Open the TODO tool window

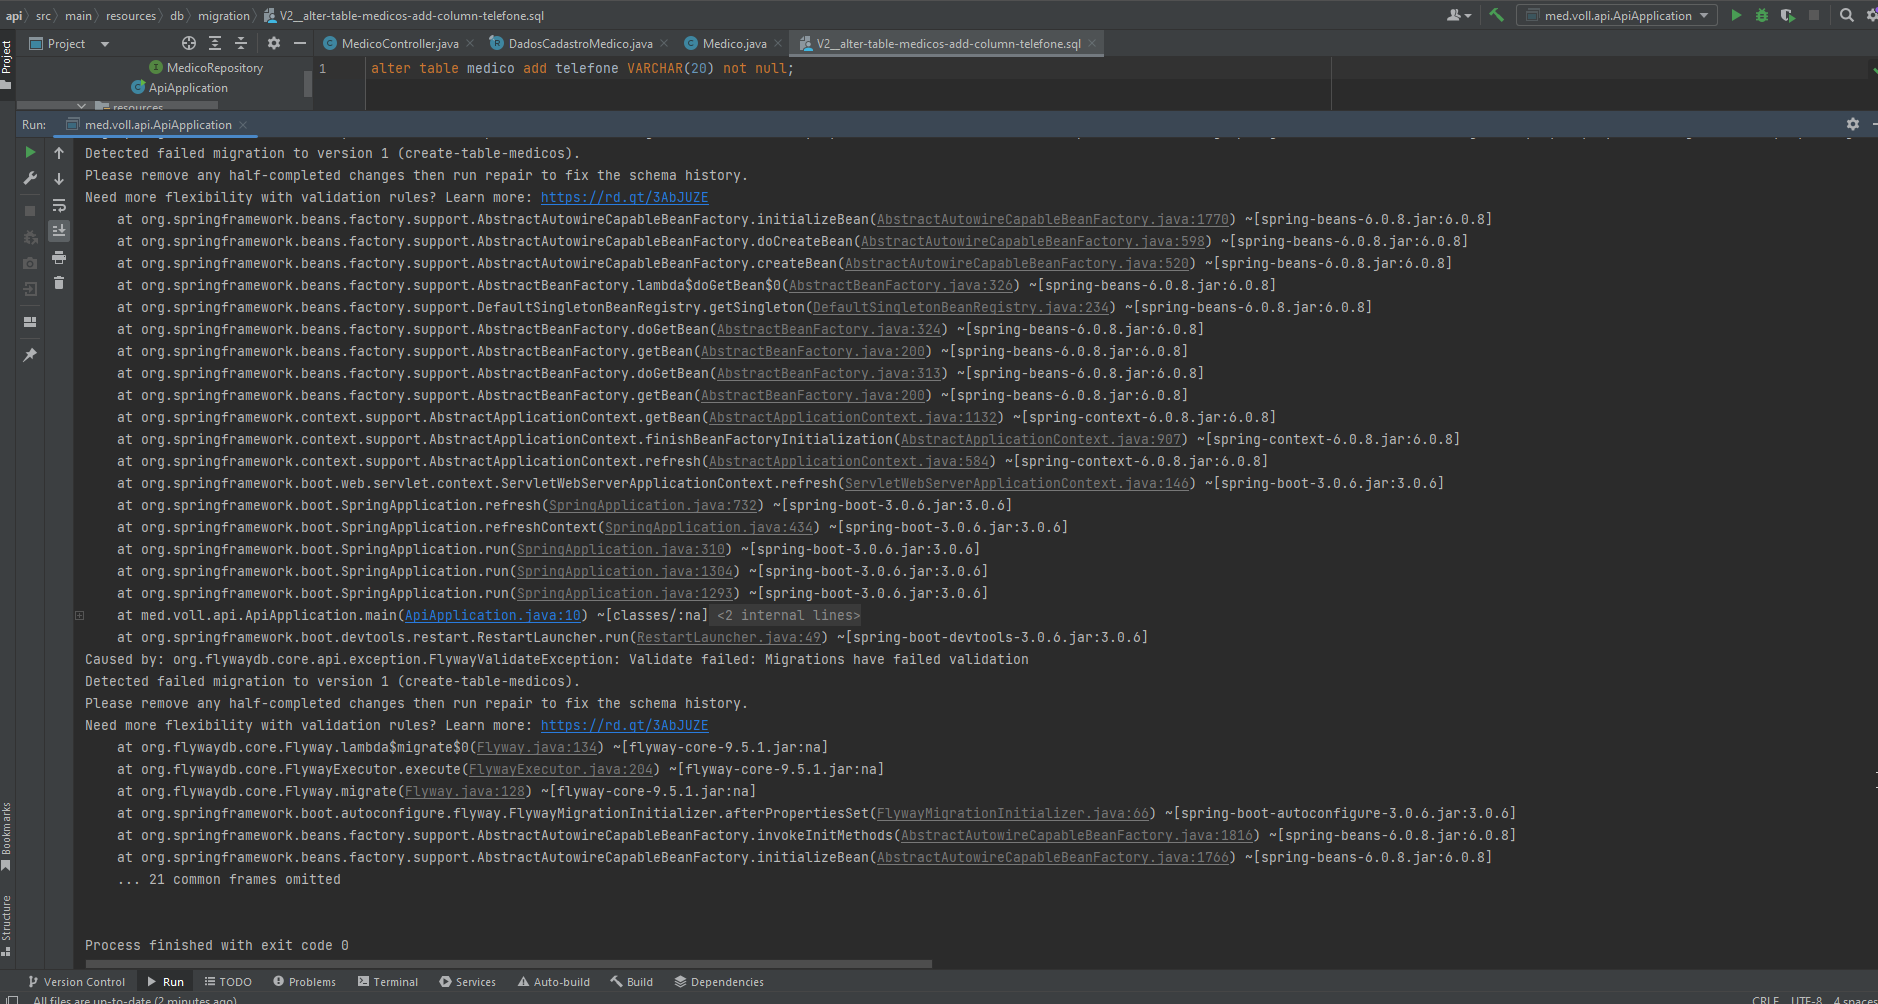[x=228, y=982]
